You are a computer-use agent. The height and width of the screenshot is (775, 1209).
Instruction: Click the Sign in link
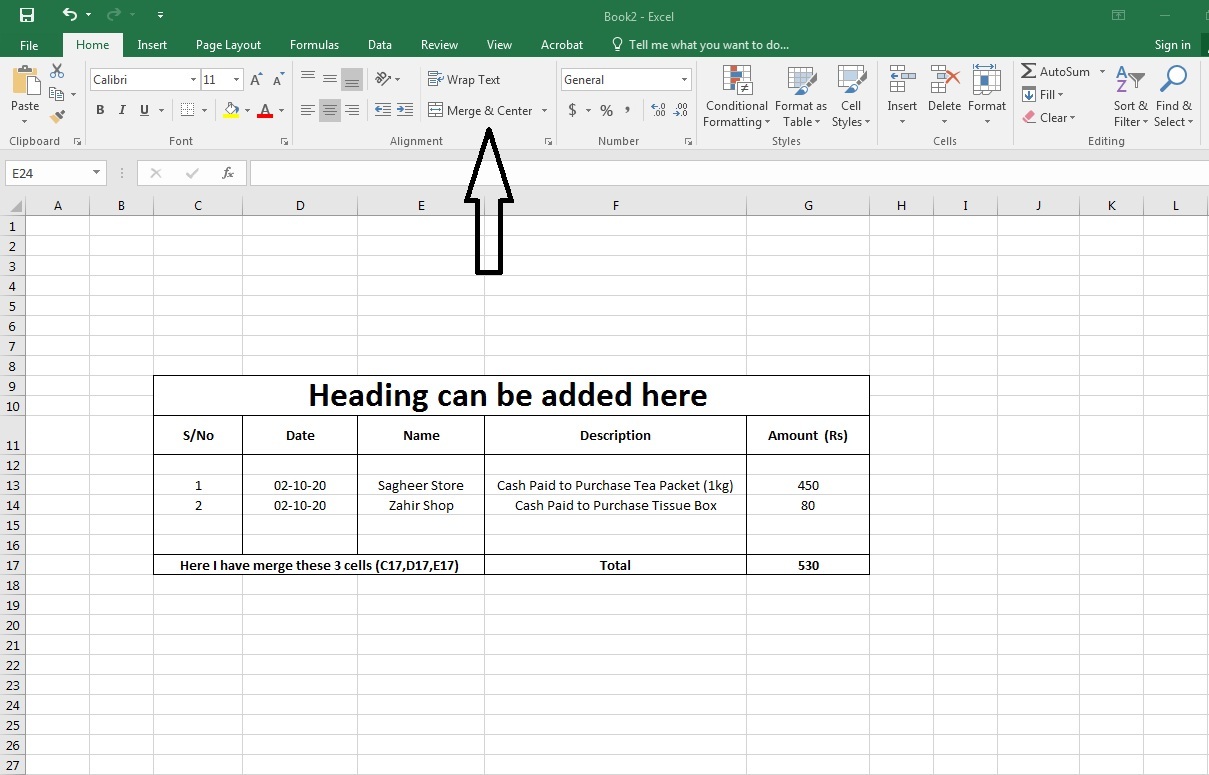(1172, 45)
